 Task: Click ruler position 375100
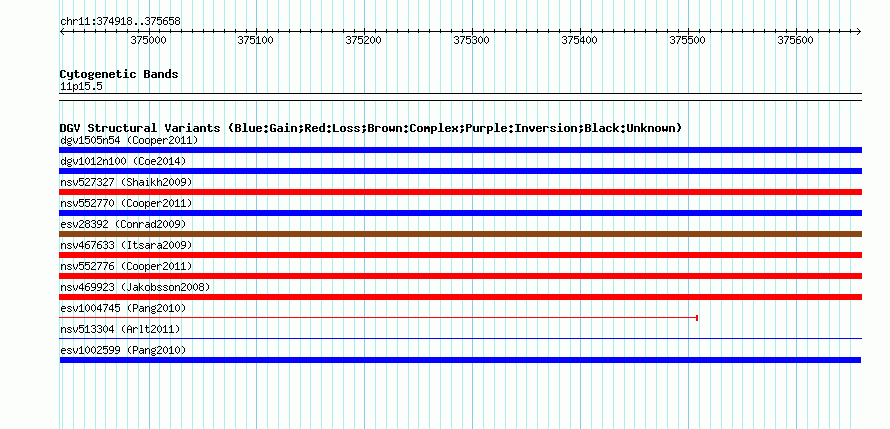(255, 40)
